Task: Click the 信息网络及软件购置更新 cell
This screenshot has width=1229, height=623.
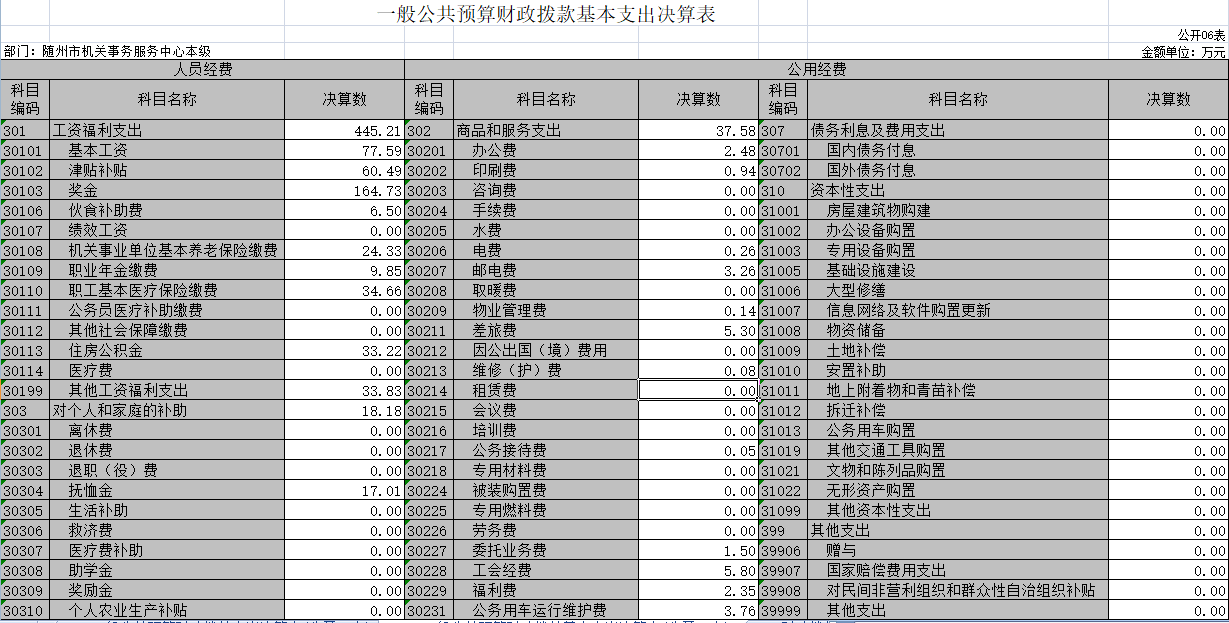Action: coord(957,311)
